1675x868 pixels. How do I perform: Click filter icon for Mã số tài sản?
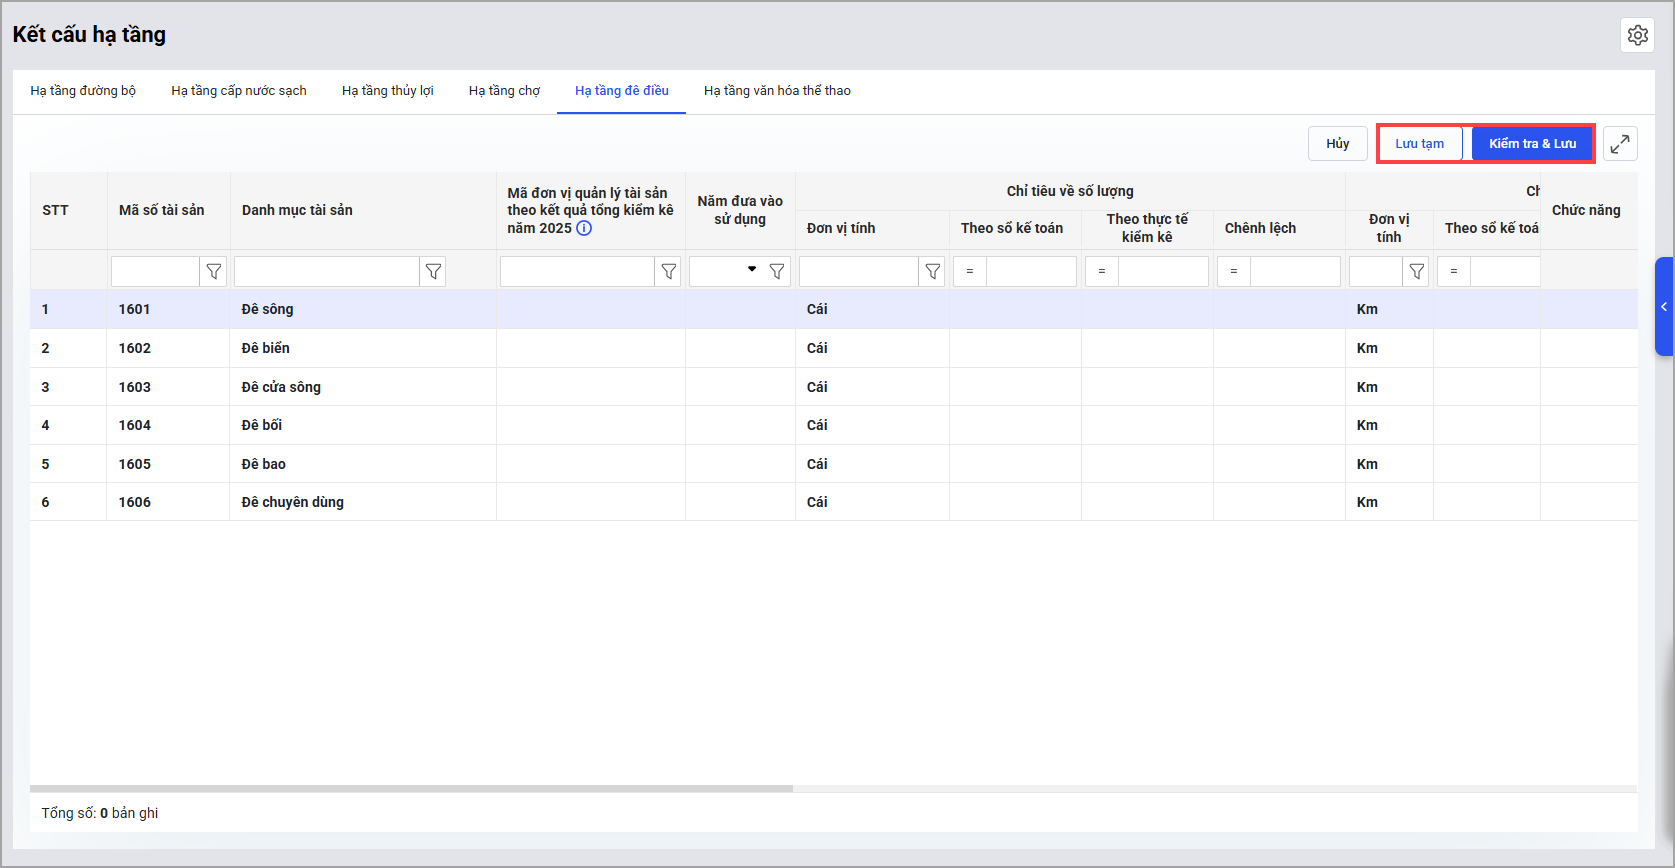click(x=213, y=272)
